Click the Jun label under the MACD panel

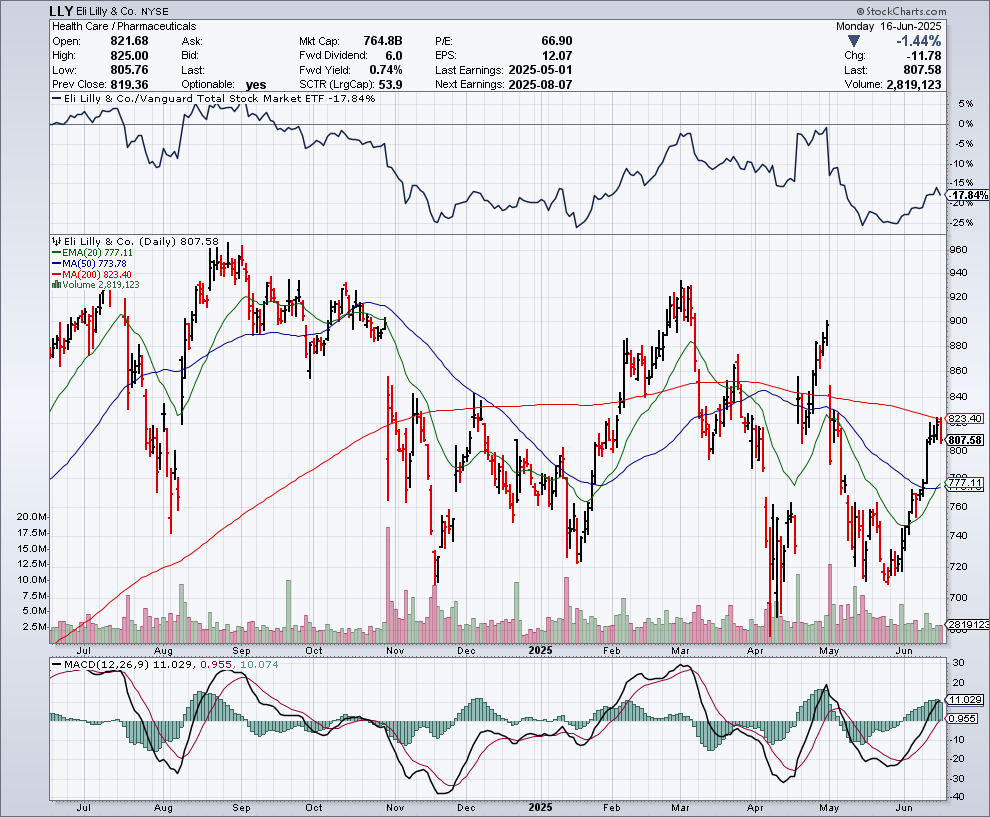tap(904, 808)
